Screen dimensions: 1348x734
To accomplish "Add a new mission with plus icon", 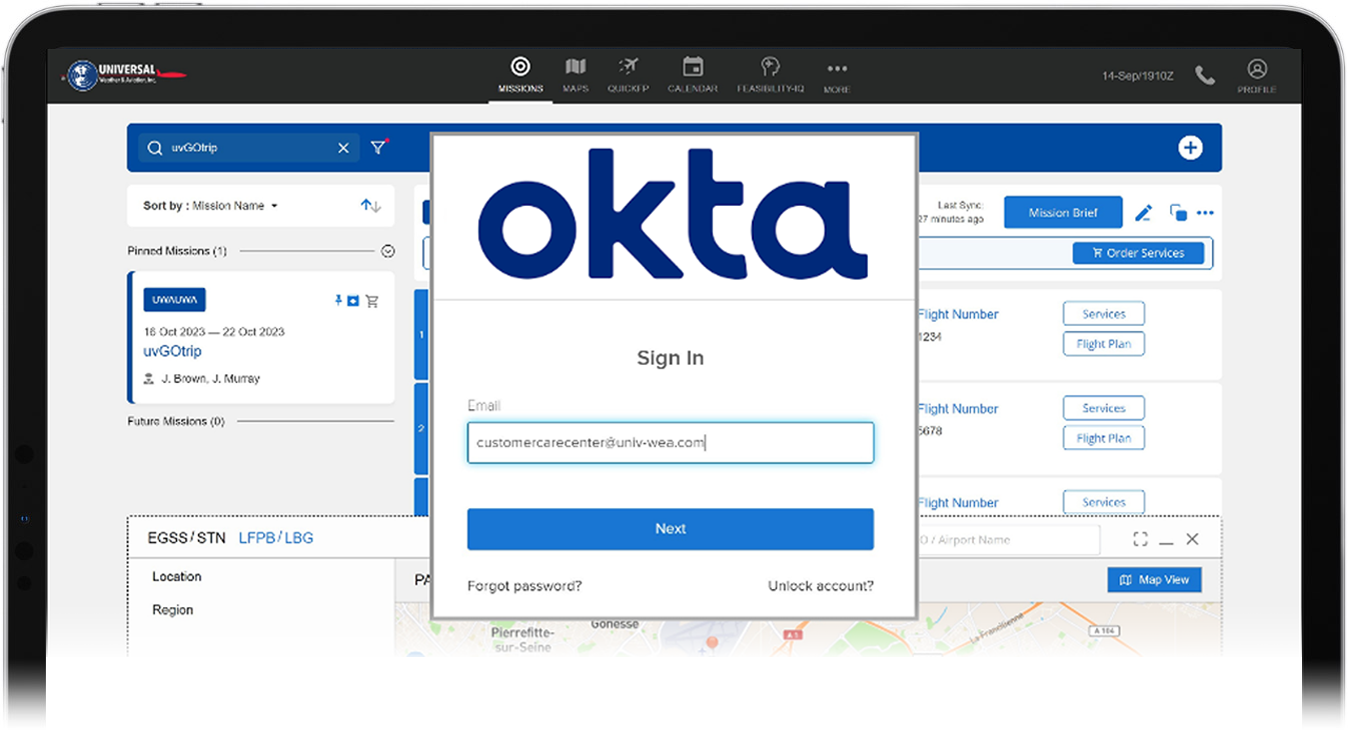I will point(1190,148).
